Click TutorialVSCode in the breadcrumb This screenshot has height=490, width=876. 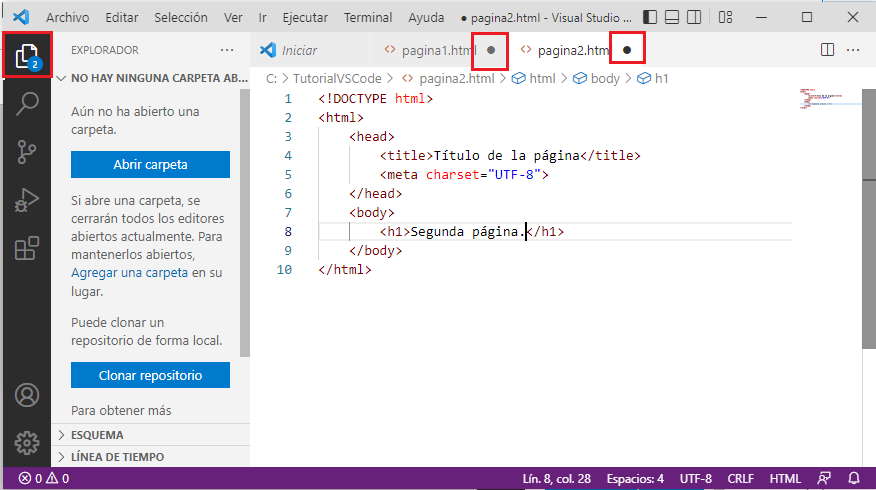pyautogui.click(x=337, y=79)
